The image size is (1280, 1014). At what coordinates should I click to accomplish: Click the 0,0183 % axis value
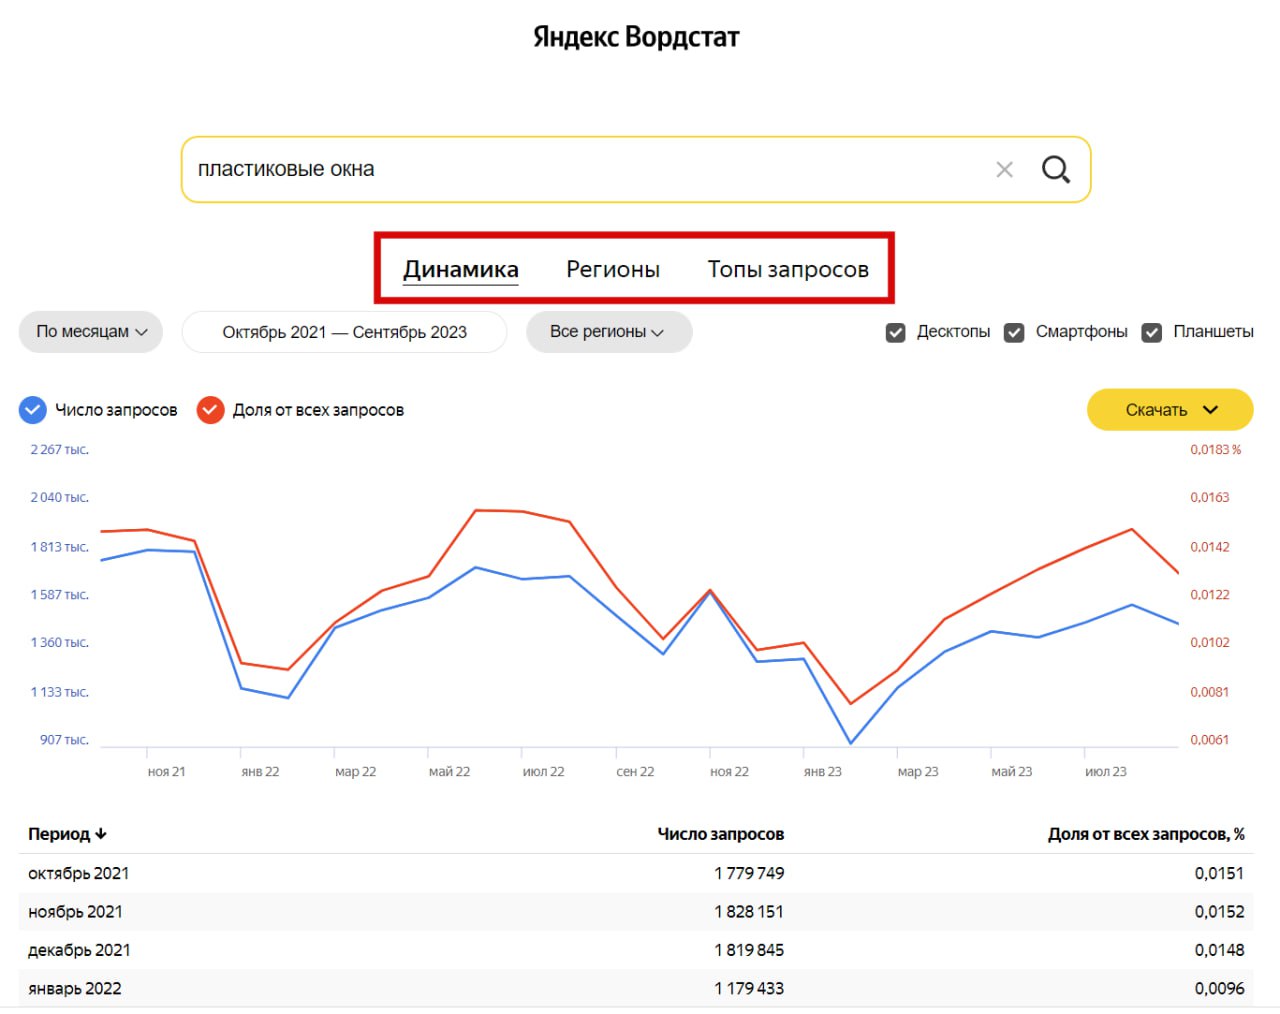[x=1215, y=450]
